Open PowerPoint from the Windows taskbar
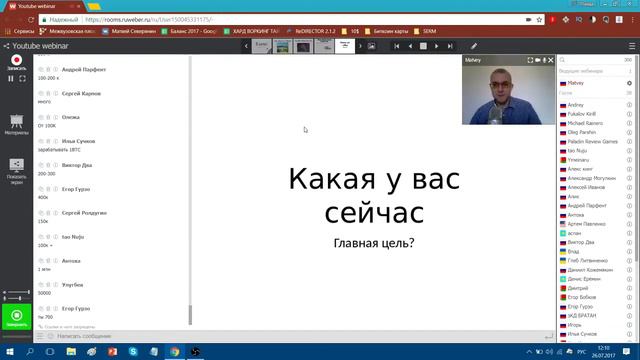This screenshot has width=640, height=360. point(112,351)
